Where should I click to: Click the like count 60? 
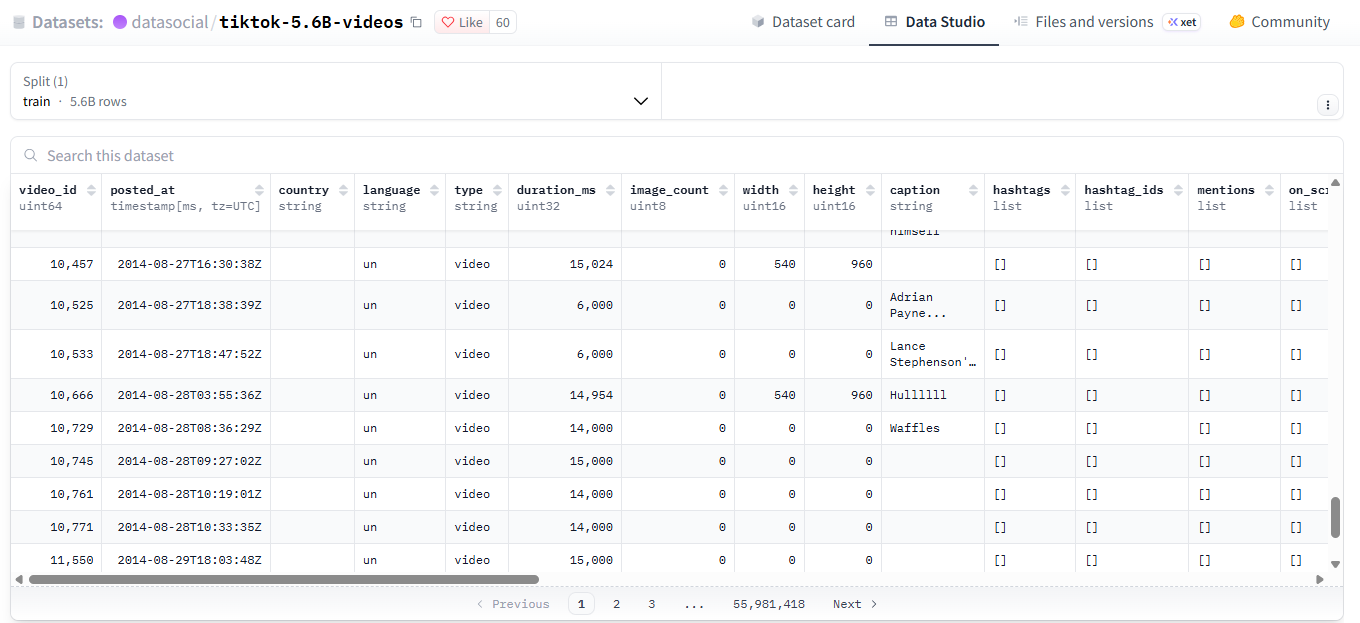point(503,22)
